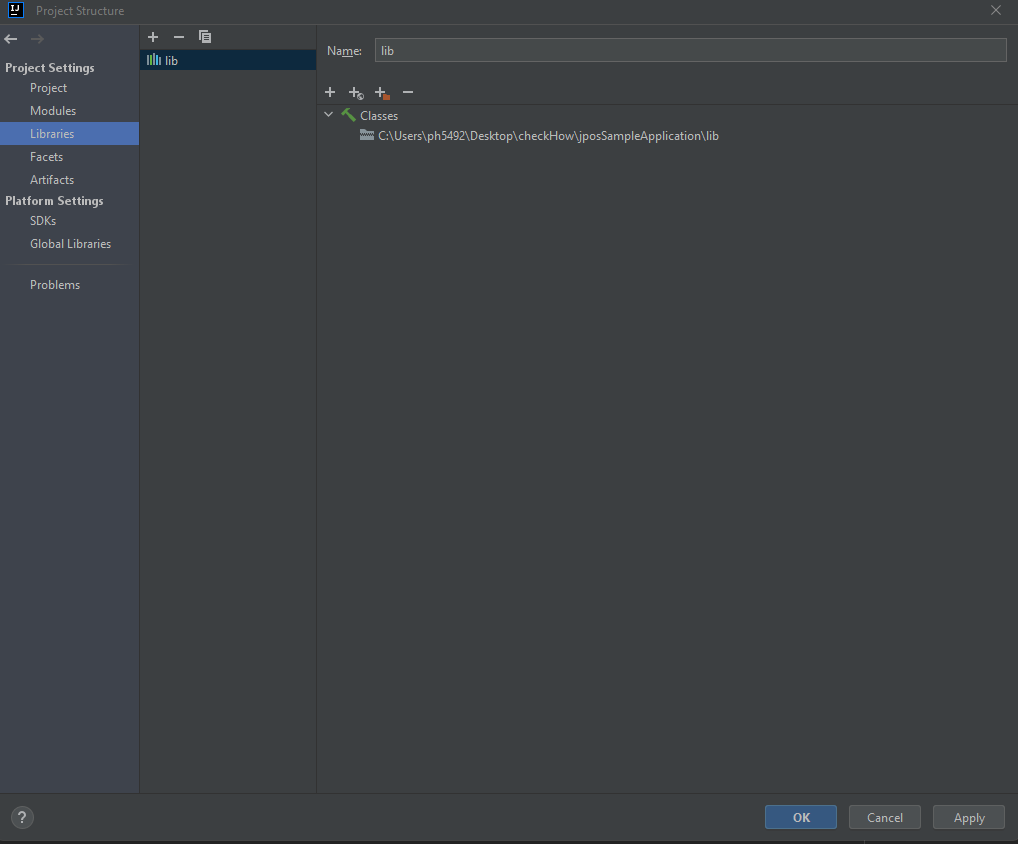Add a root to the library classes
Image resolution: width=1018 pixels, height=844 pixels.
click(x=330, y=92)
